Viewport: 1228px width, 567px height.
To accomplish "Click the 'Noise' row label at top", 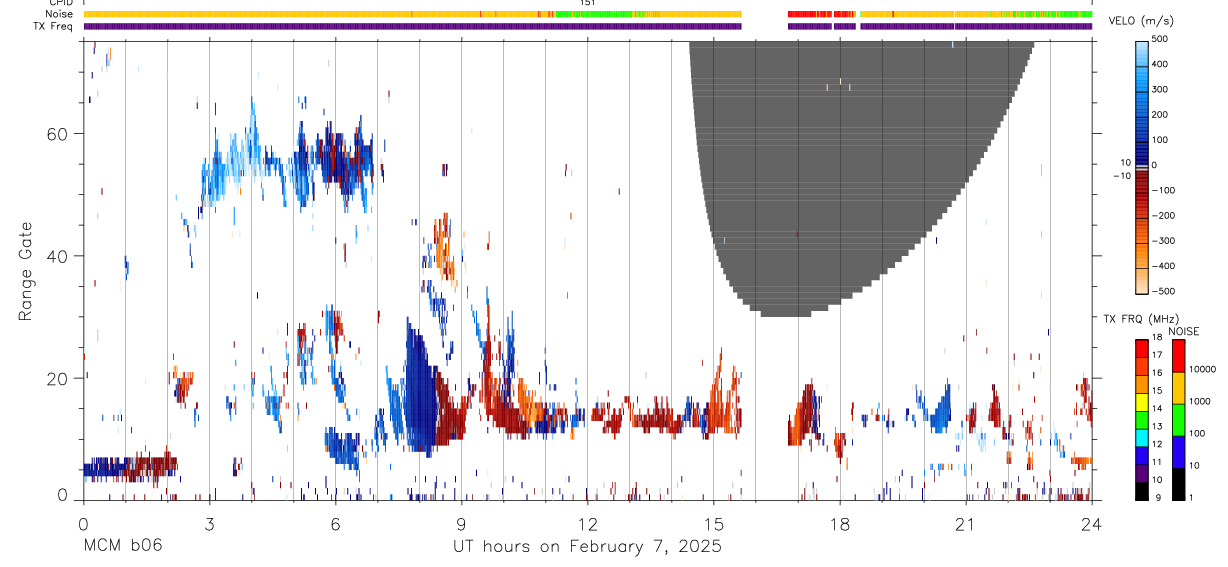I will [58, 14].
